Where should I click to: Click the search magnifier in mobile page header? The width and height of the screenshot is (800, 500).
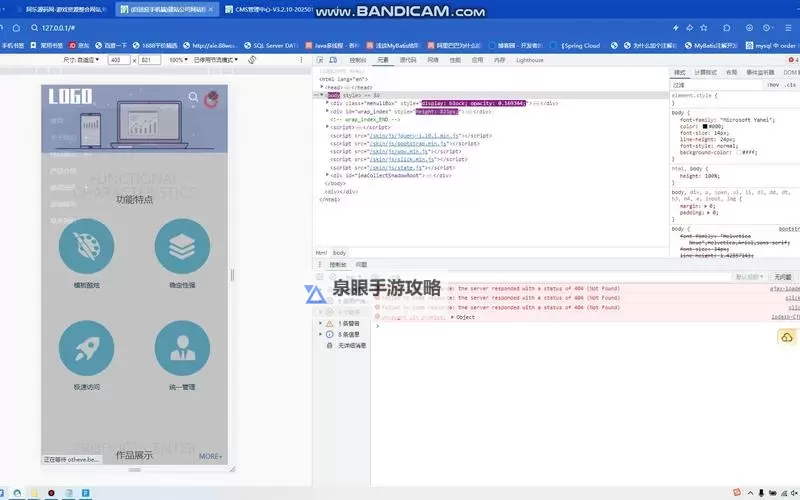pyautogui.click(x=193, y=96)
